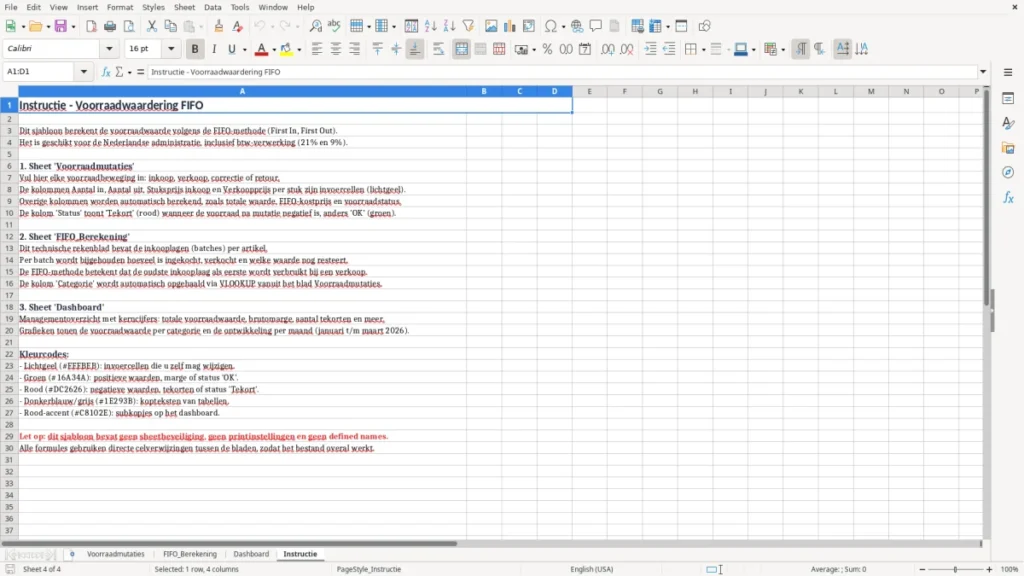Viewport: 1024px width, 576px height.
Task: Open the Calibri font name dropdown
Action: [109, 49]
